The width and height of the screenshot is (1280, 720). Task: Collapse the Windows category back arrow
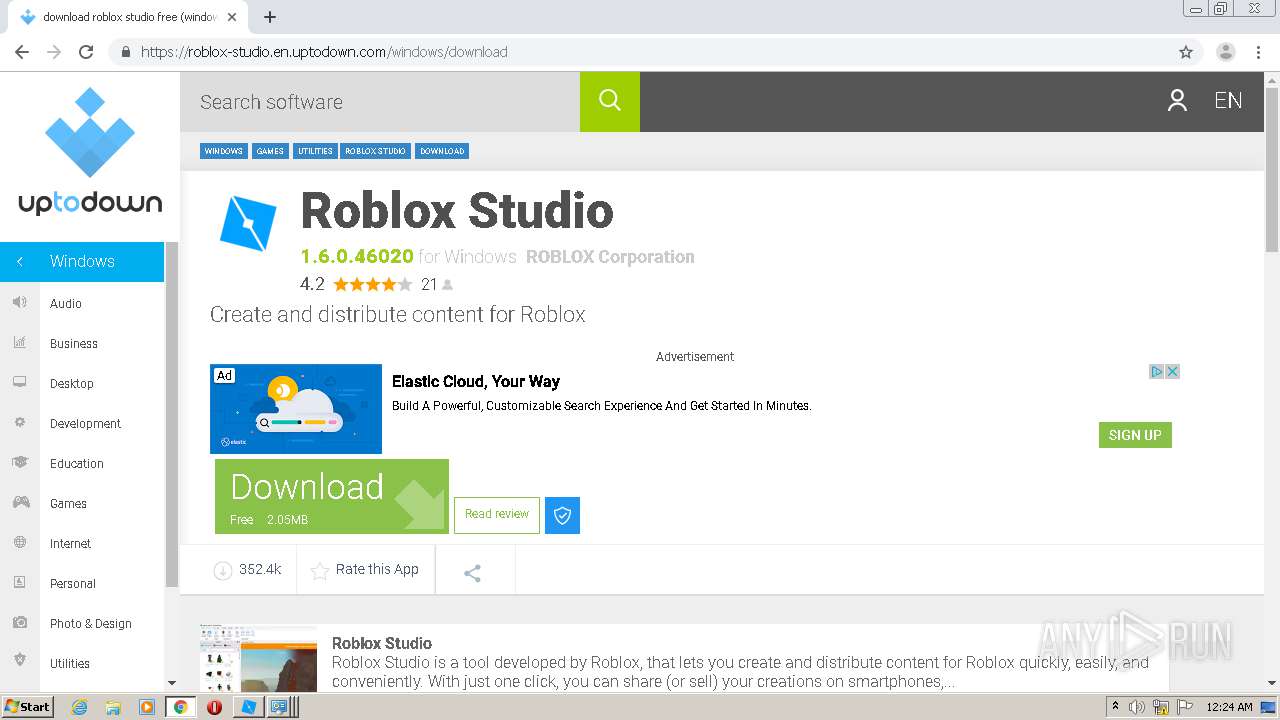[20, 261]
